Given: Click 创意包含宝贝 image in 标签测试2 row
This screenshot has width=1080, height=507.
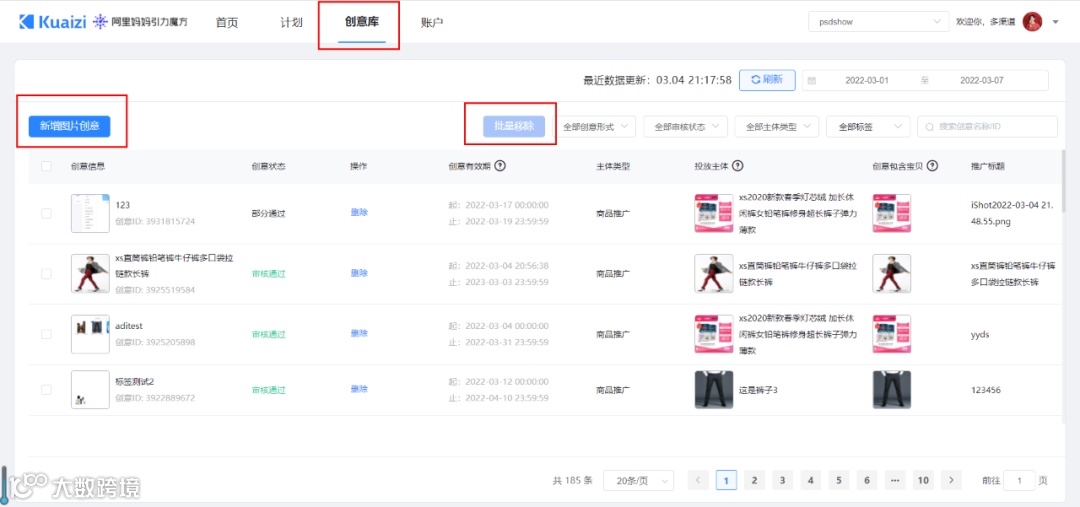Looking at the screenshot, I should (891, 390).
